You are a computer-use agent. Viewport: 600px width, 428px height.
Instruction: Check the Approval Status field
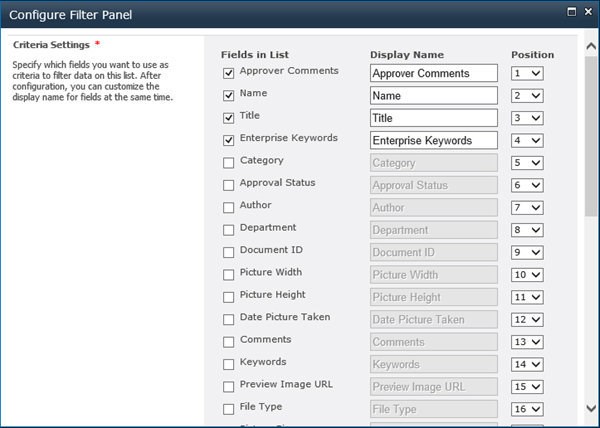[x=229, y=185]
